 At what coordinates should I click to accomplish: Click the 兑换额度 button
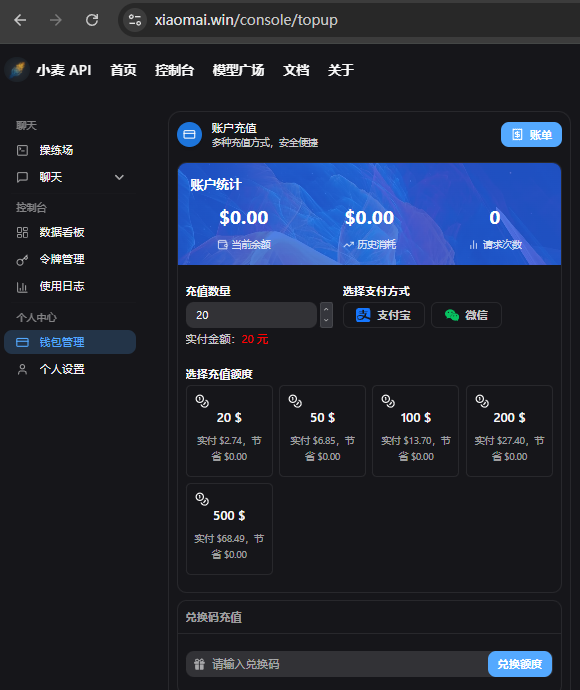[x=520, y=664]
